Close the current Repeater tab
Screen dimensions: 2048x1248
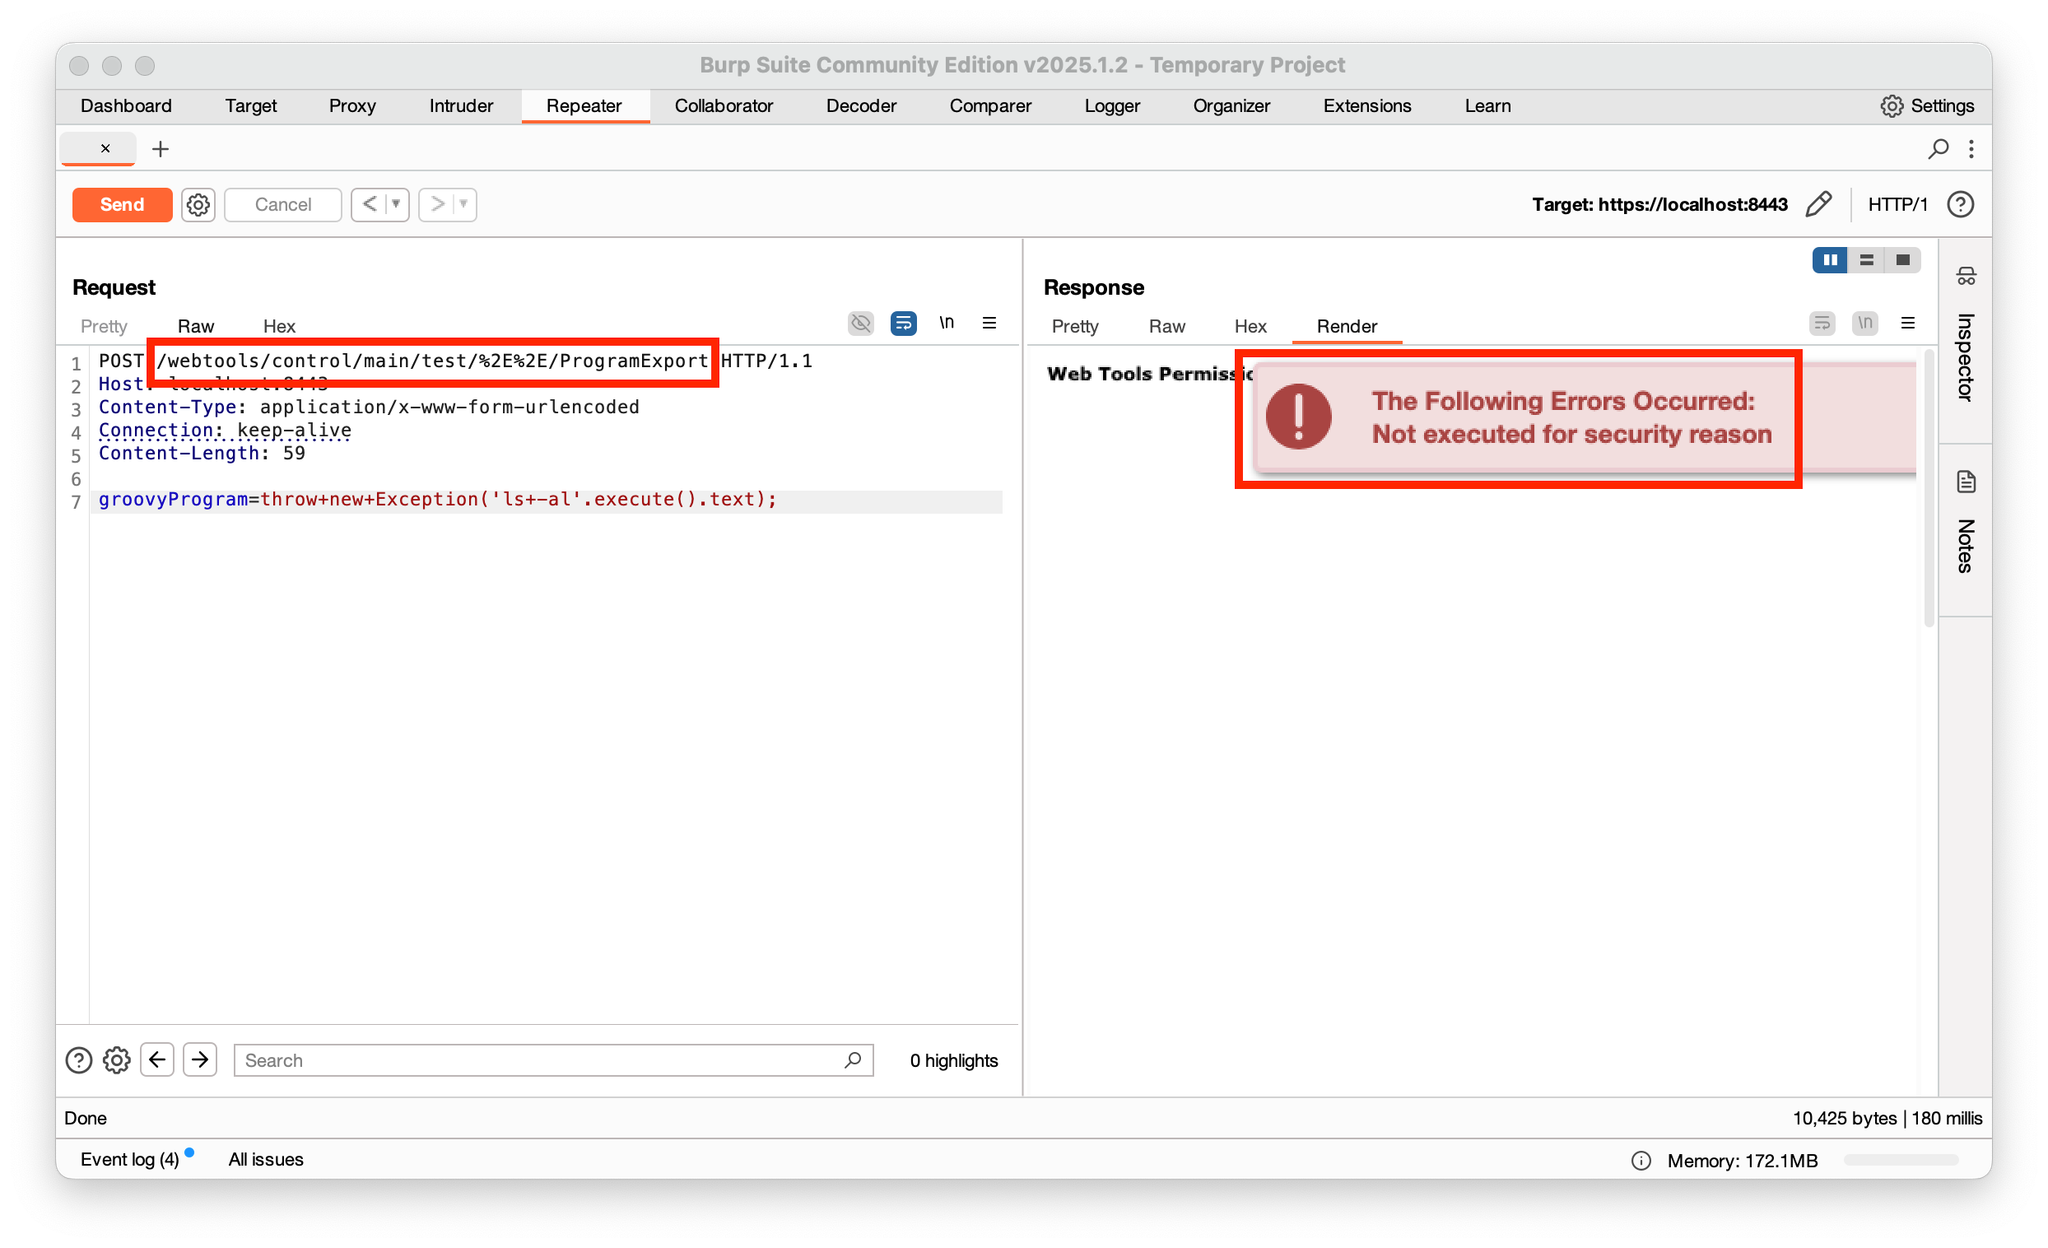105,148
